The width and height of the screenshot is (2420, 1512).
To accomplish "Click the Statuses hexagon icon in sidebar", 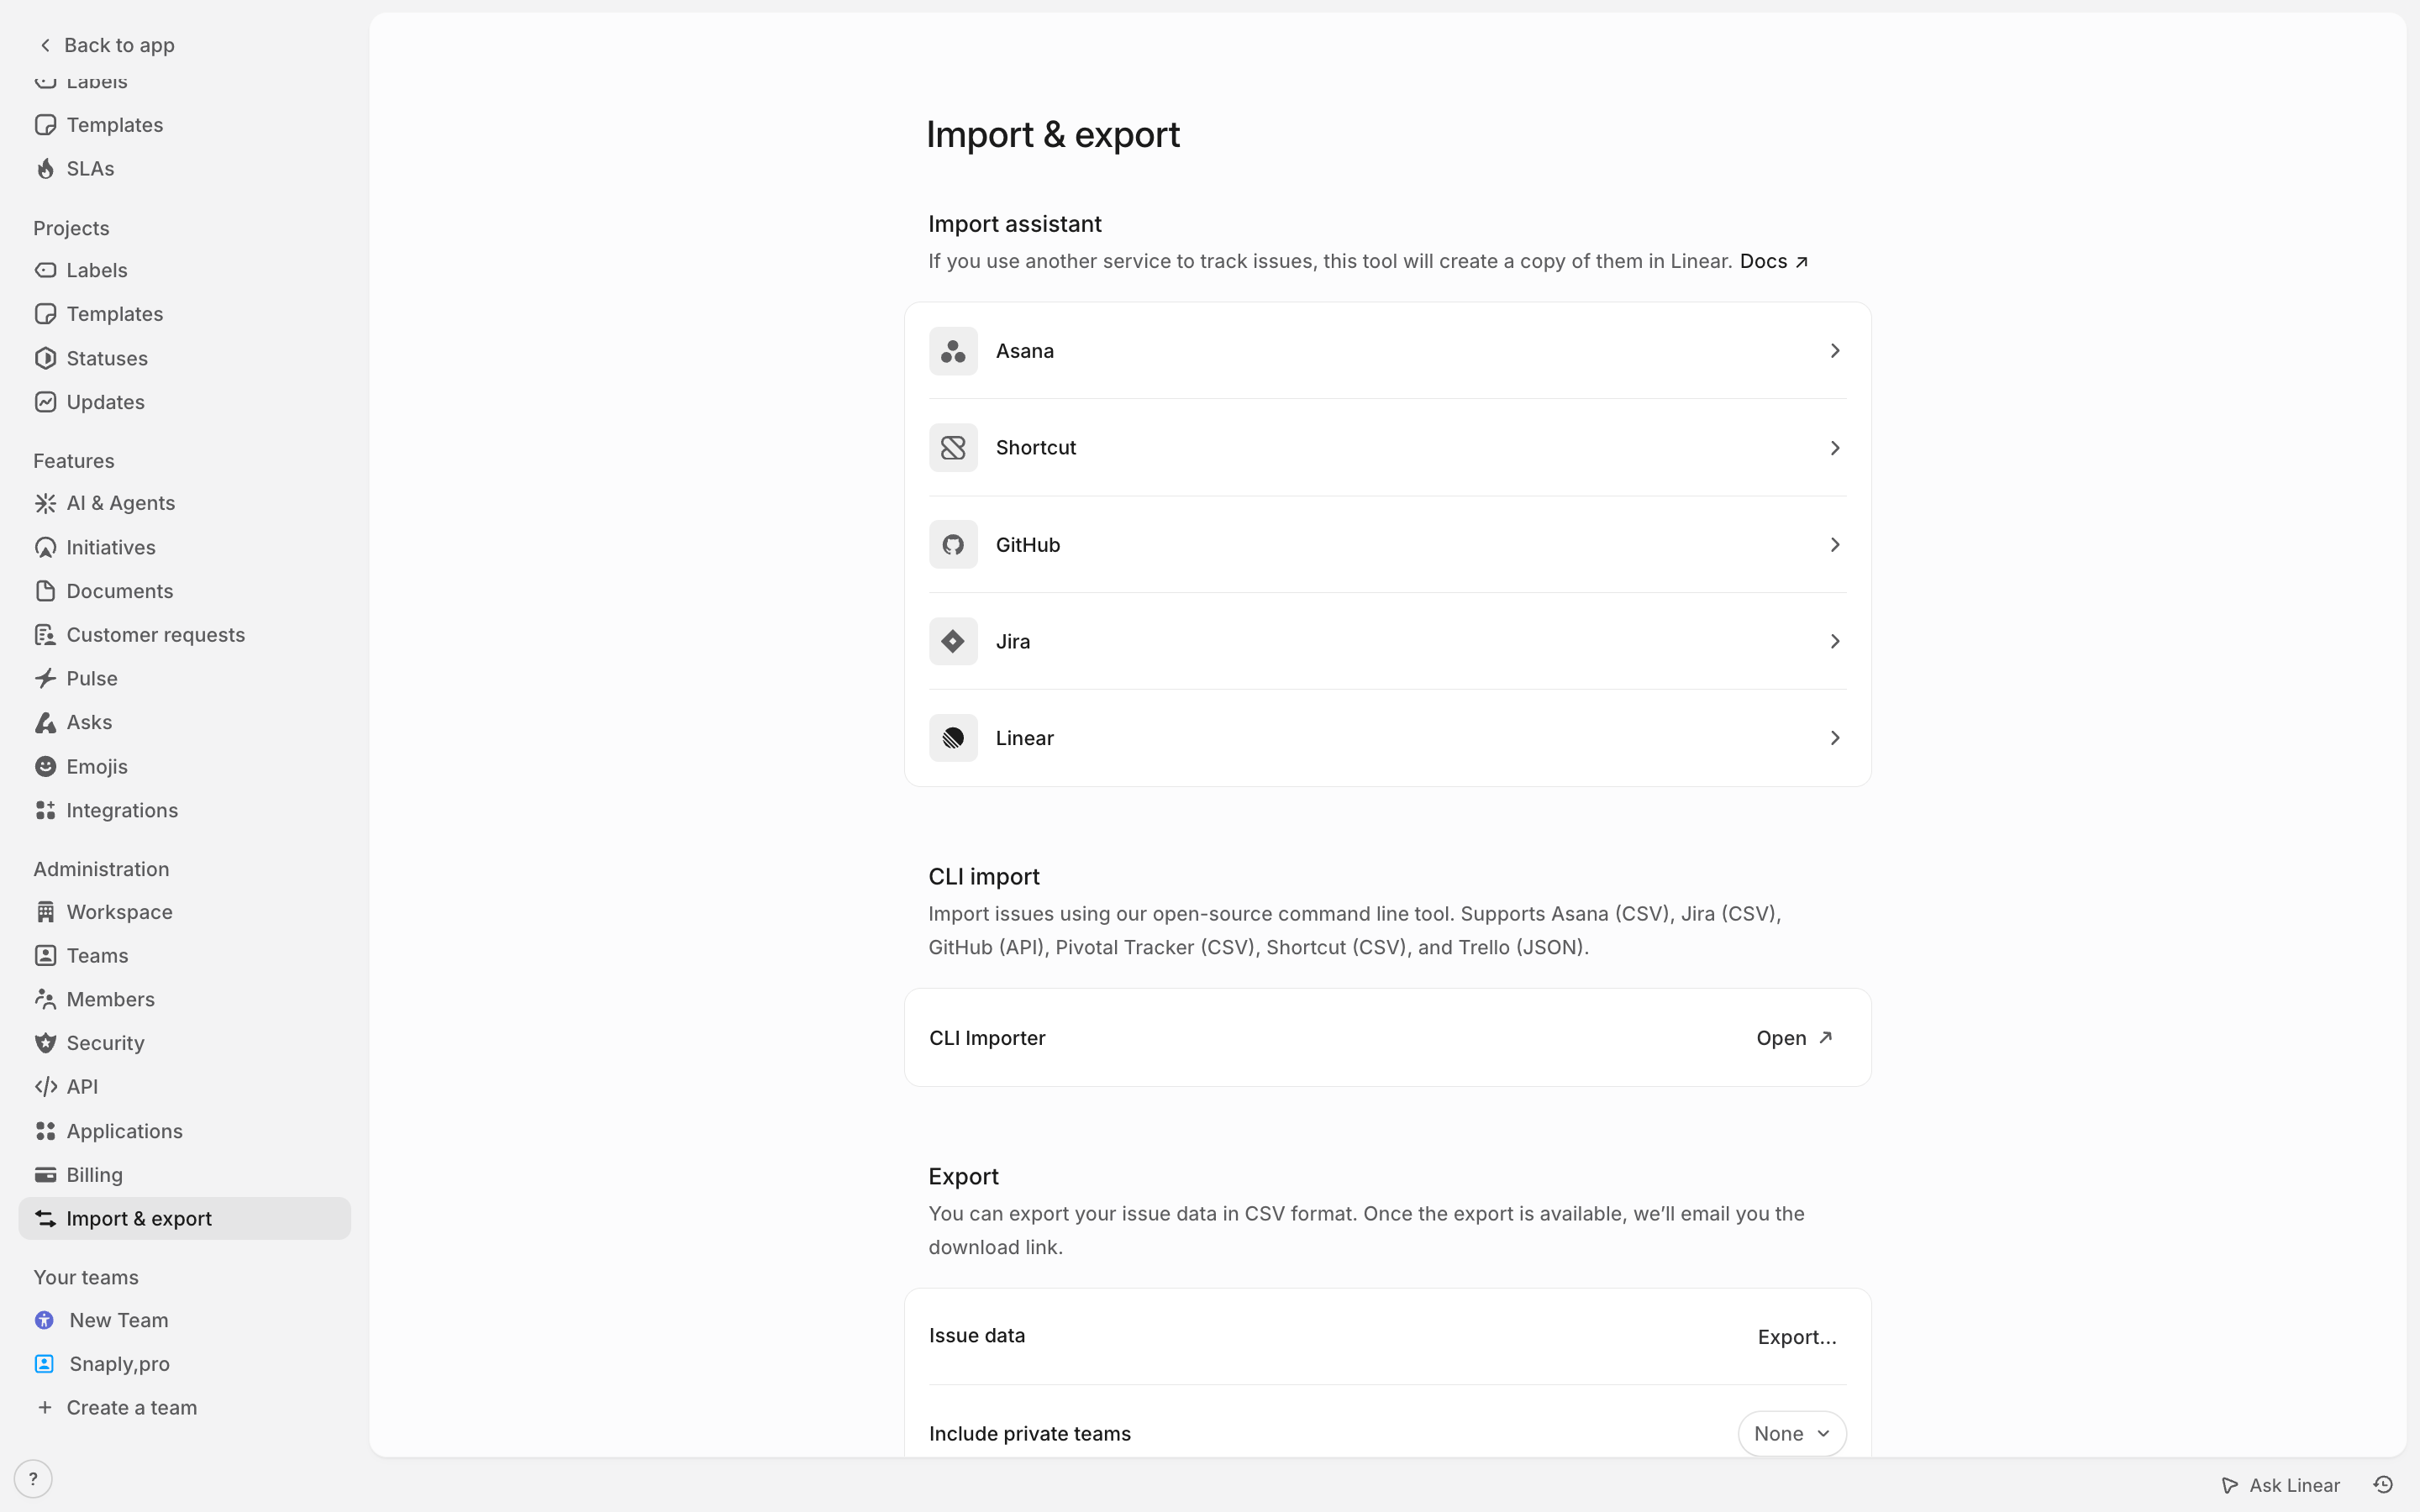I will [x=45, y=358].
